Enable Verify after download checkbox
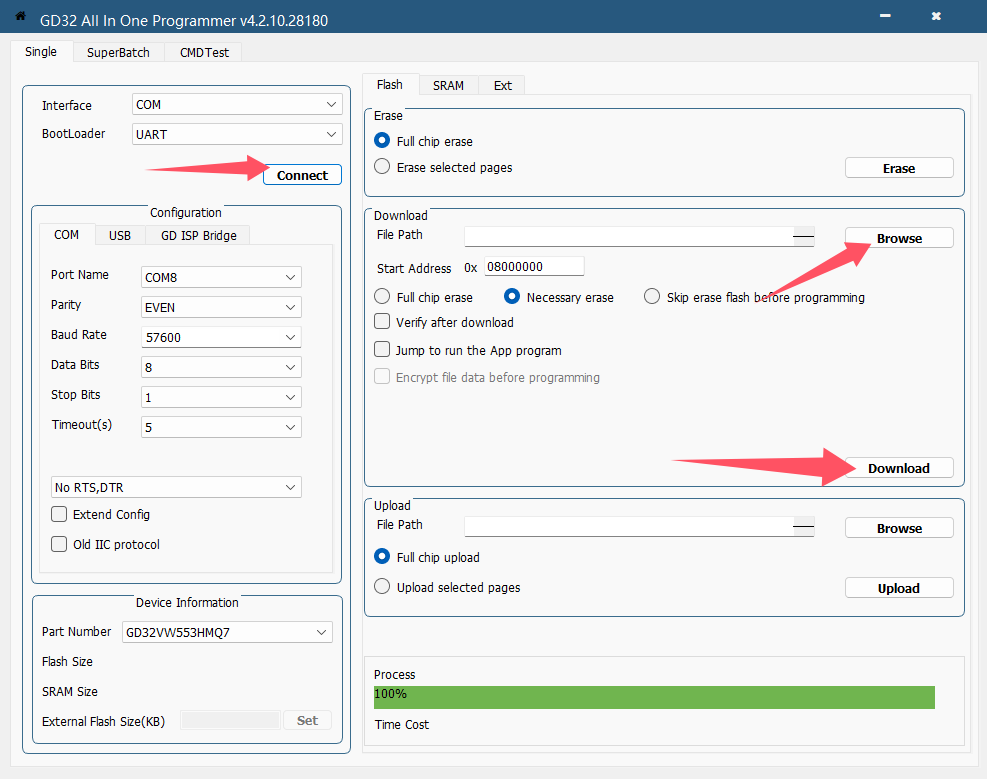 pos(382,322)
